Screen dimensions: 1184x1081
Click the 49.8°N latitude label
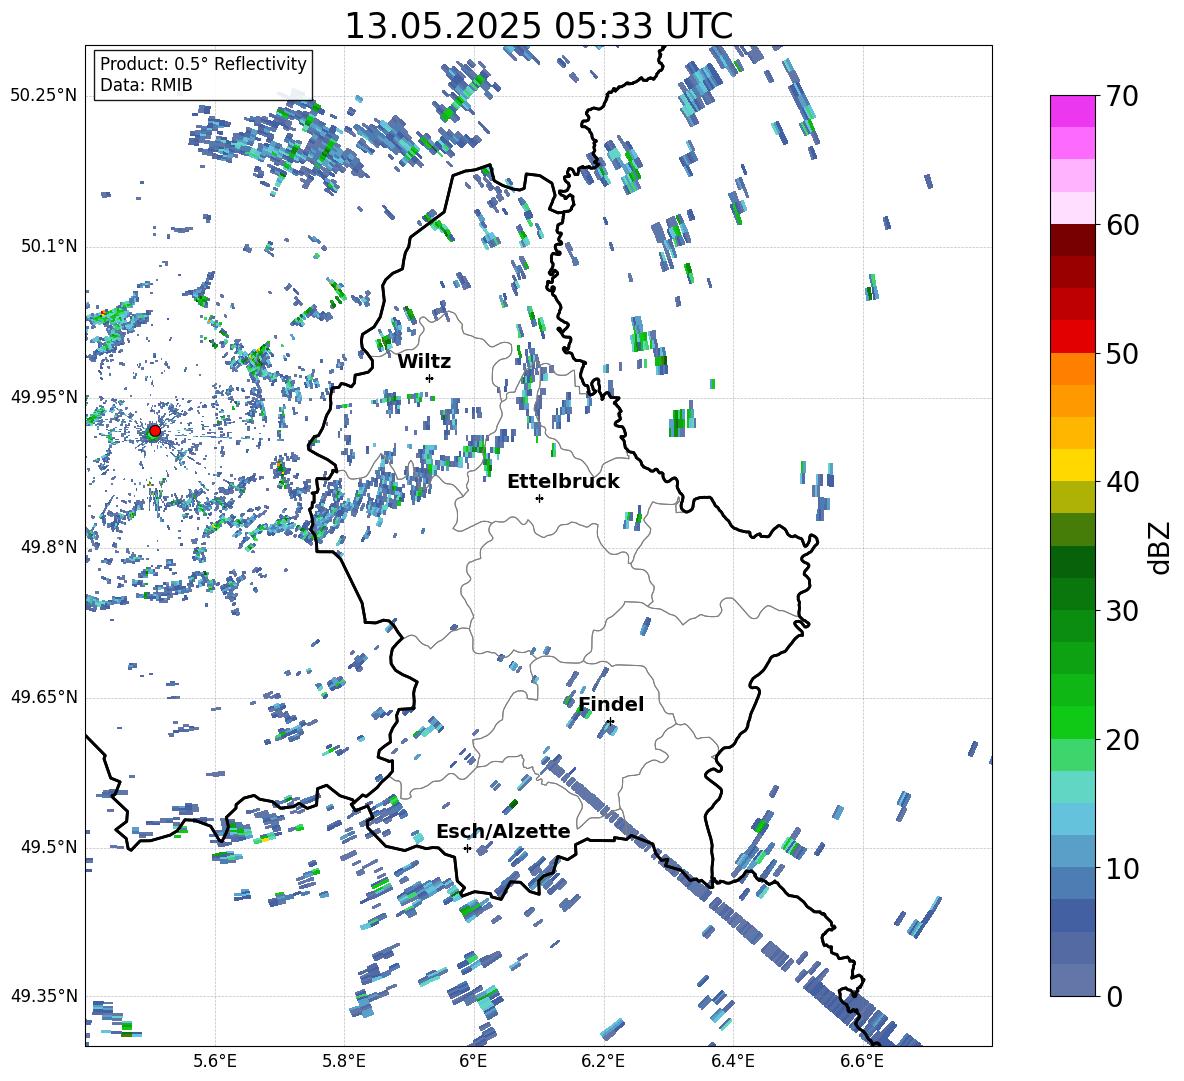pyautogui.click(x=48, y=547)
